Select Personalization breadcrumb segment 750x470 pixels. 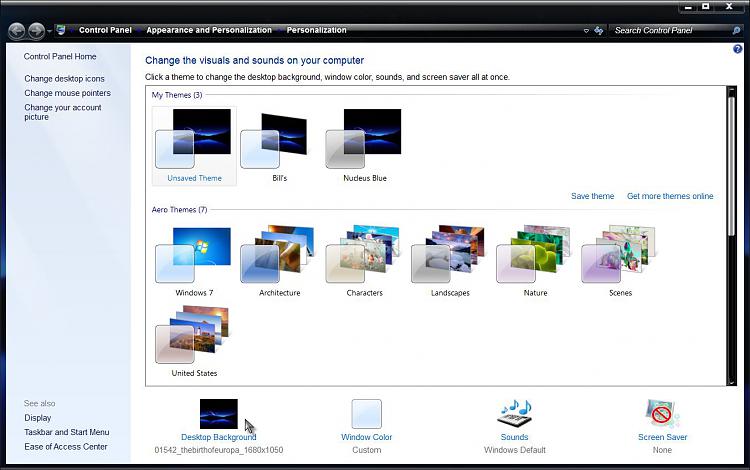point(316,30)
